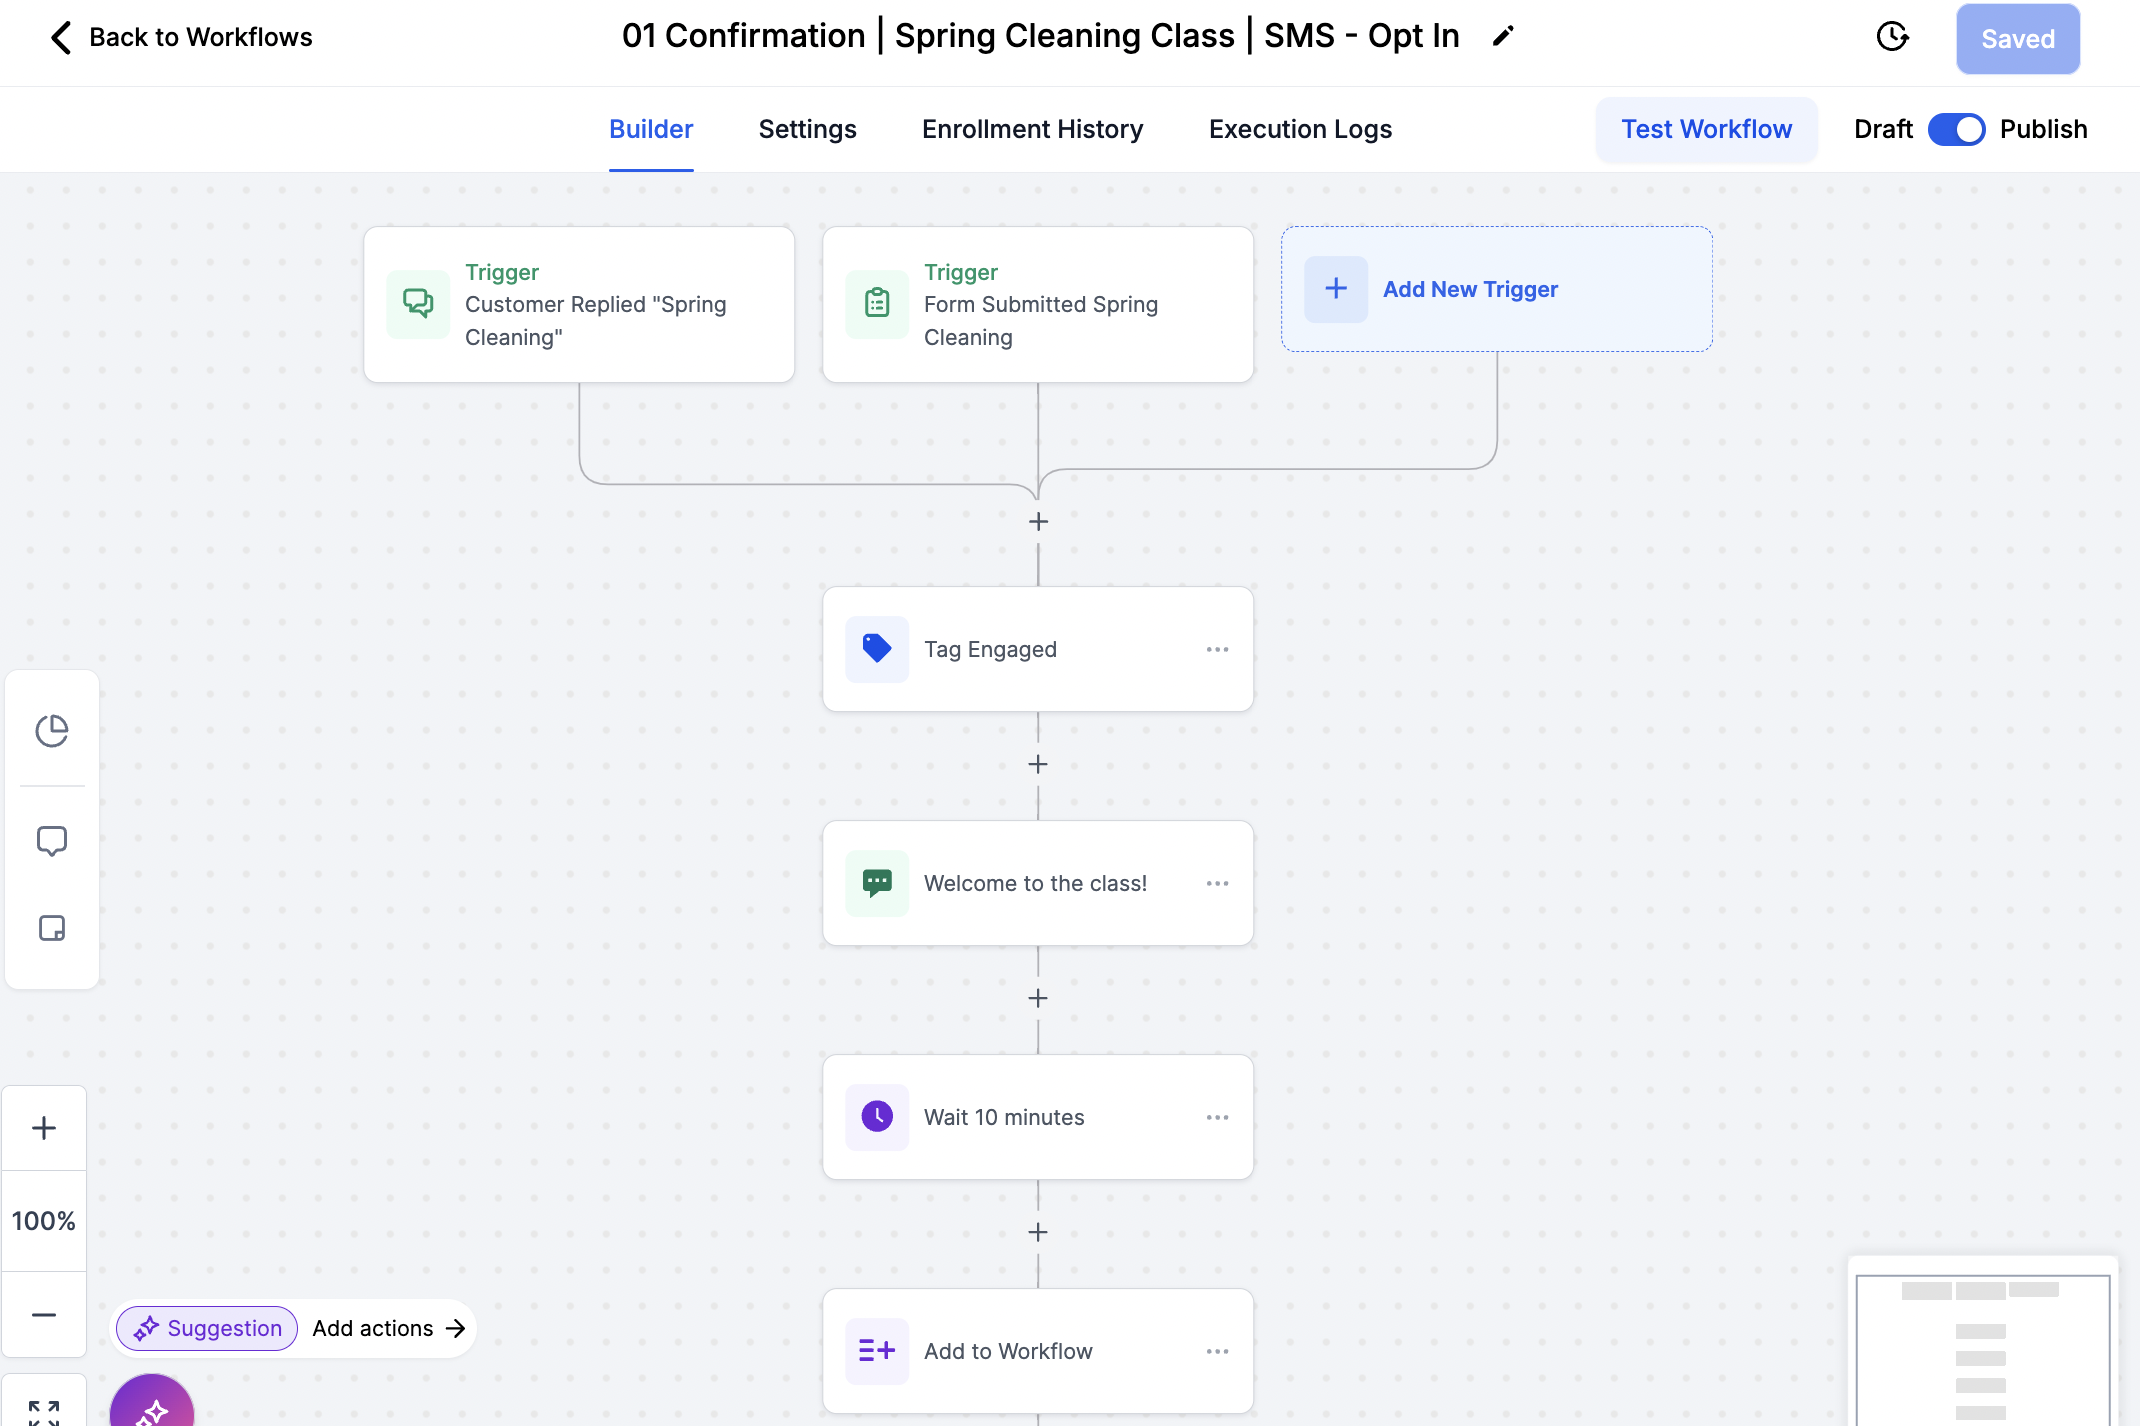The height and width of the screenshot is (1426, 2140).
Task: Open options menu for Add to Workflow
Action: (1217, 1351)
